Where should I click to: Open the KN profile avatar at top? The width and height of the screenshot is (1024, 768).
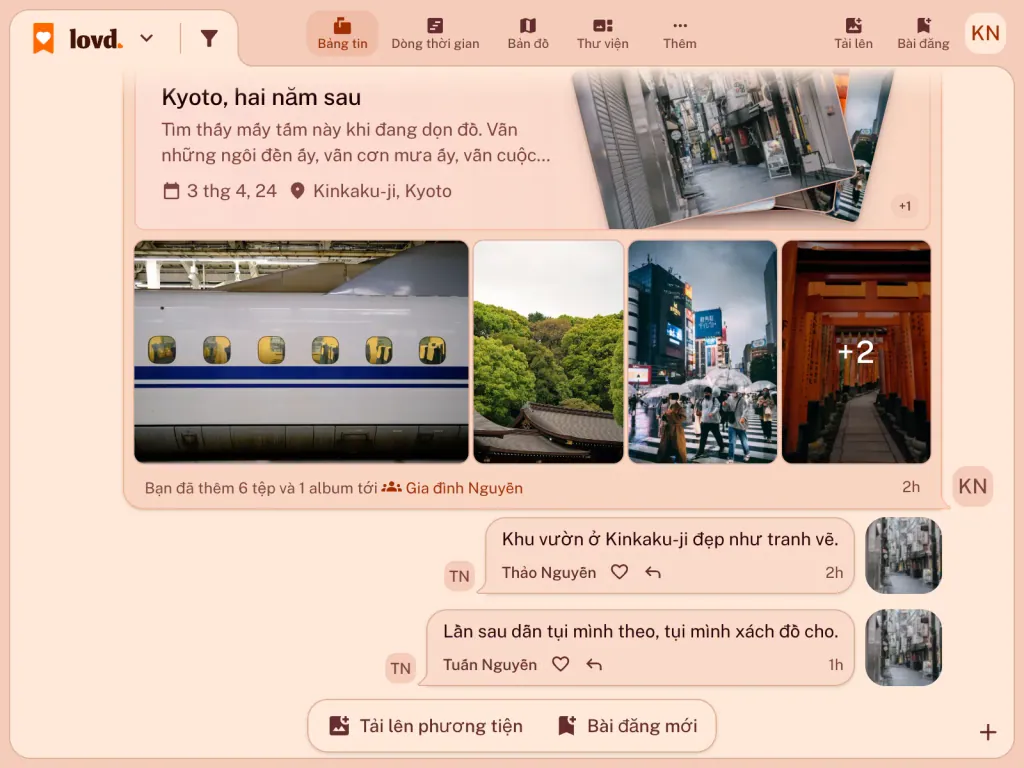coord(985,33)
